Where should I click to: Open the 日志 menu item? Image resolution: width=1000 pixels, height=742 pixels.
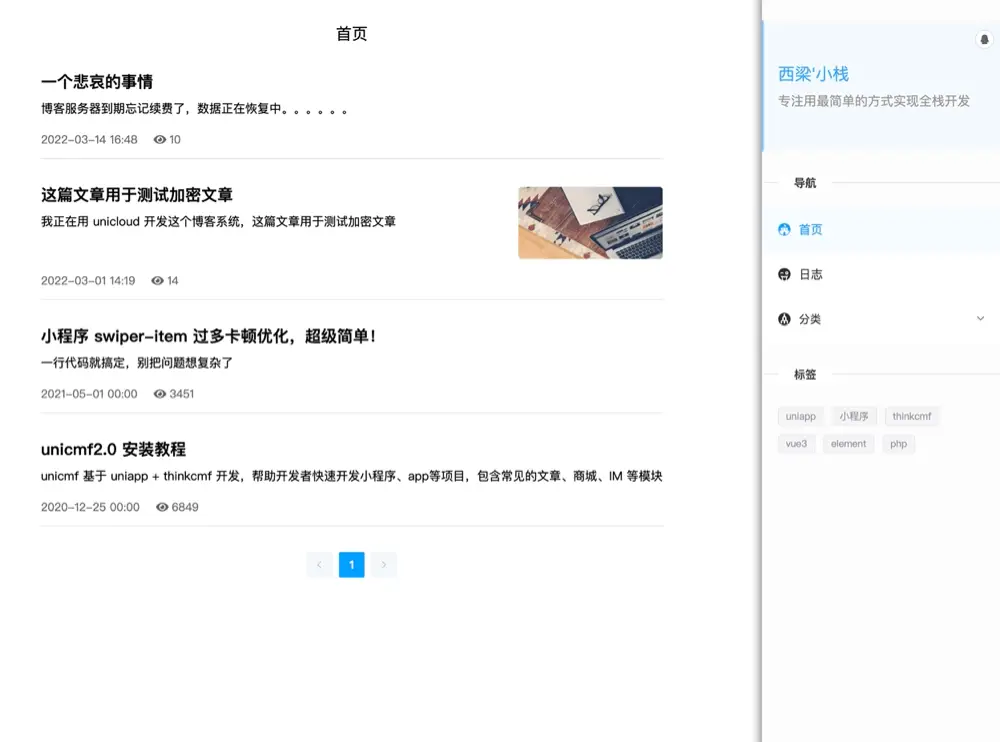pos(811,274)
